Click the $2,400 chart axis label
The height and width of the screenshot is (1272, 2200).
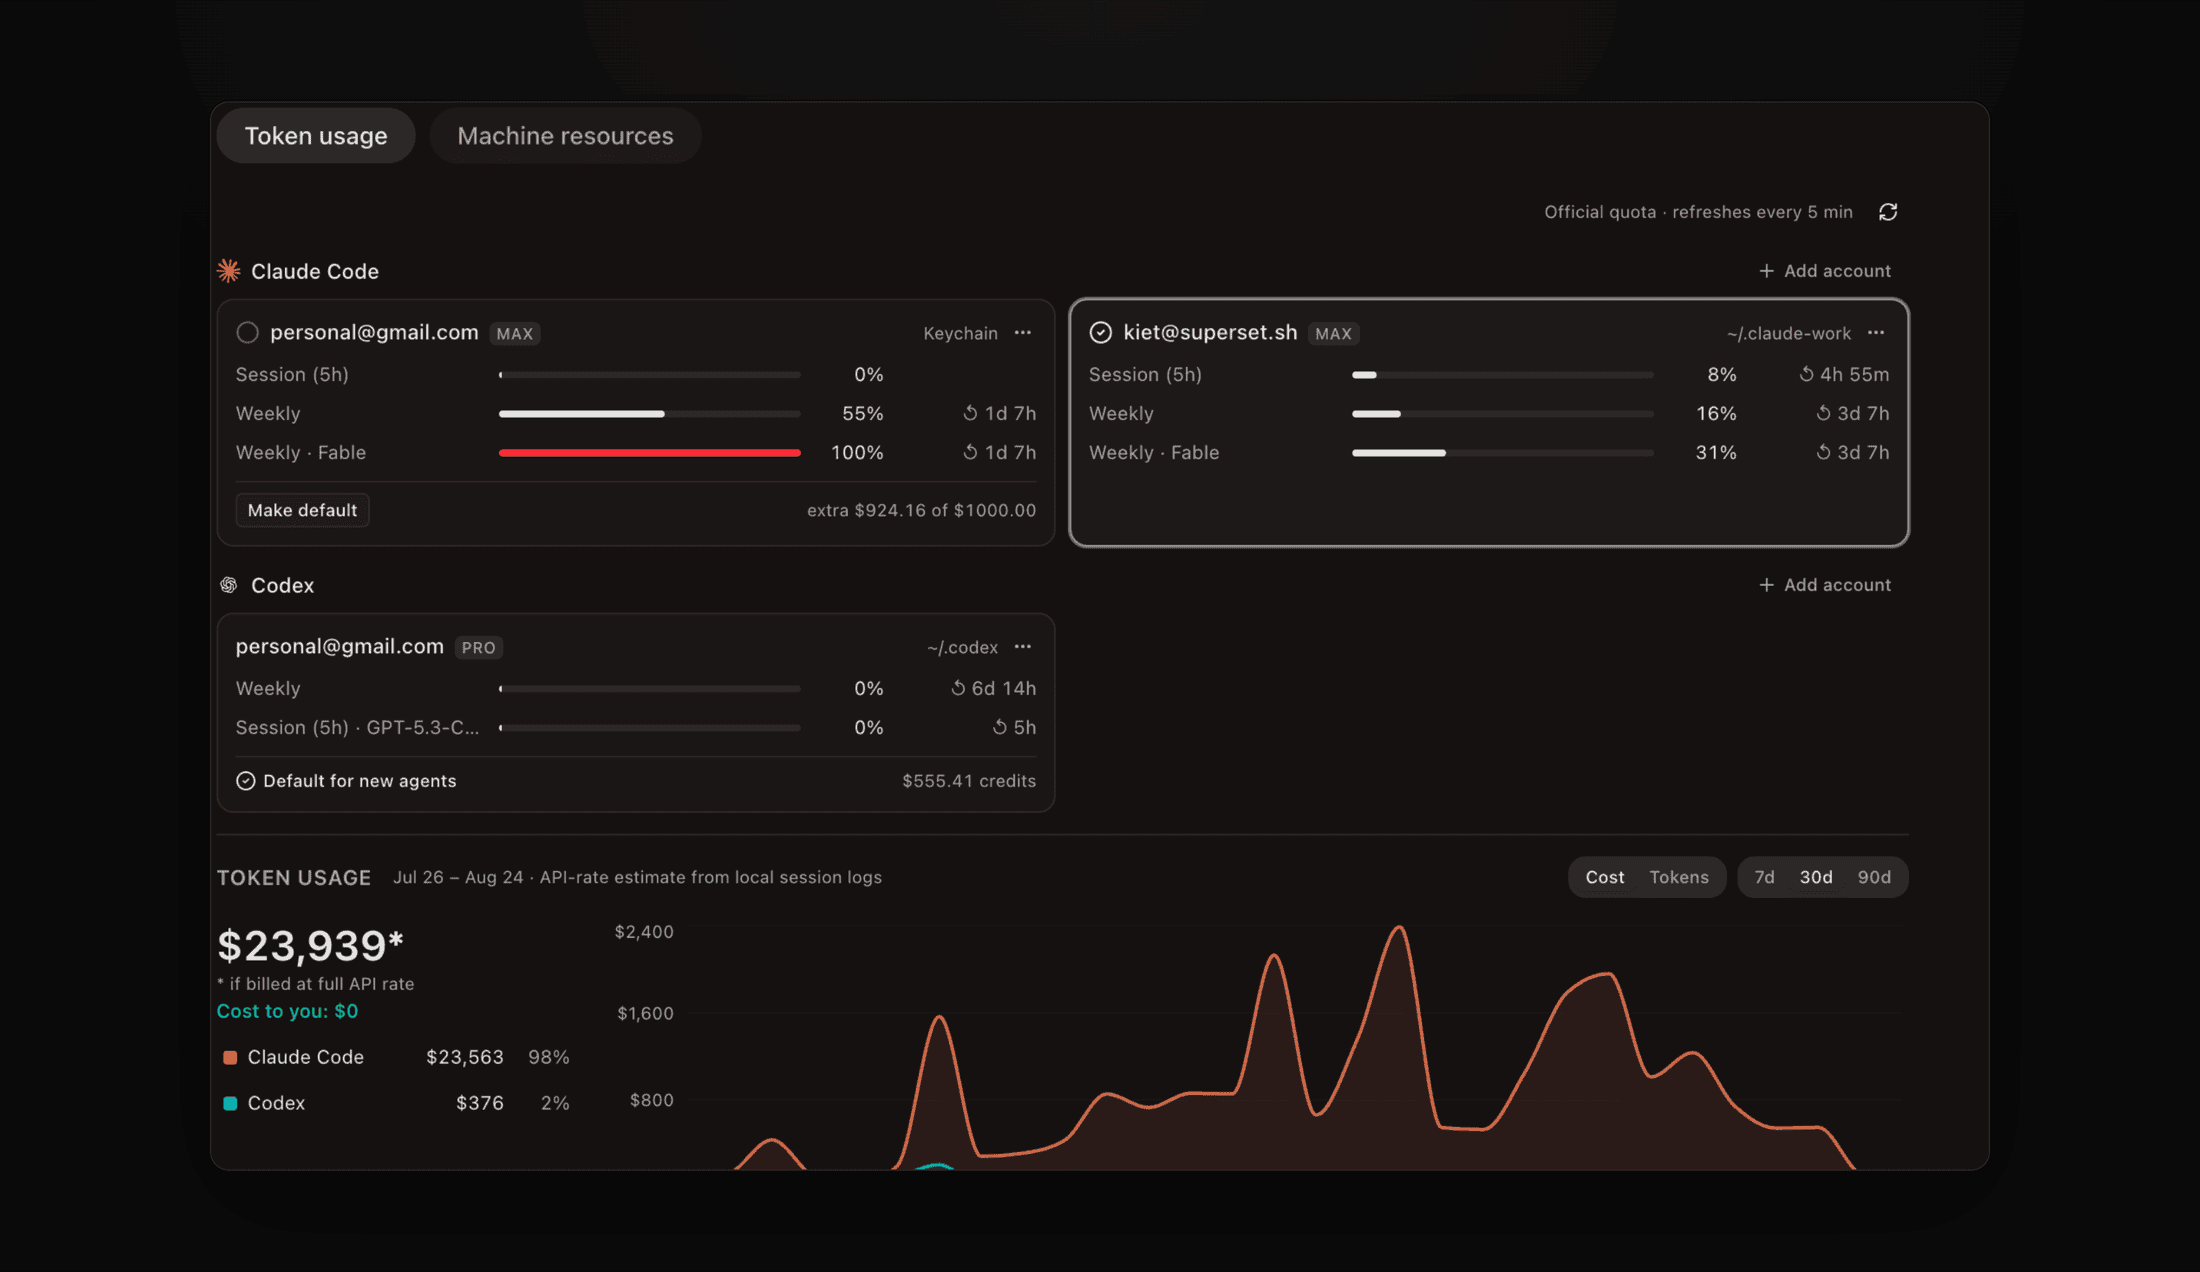tap(644, 932)
